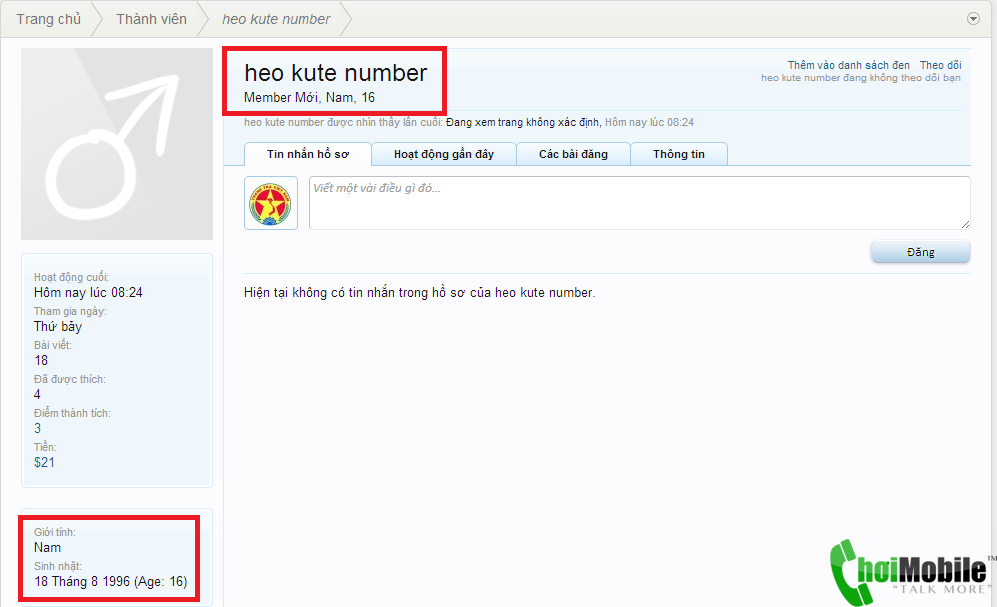The image size is (997, 607).
Task: Follow user with Theo dõi link
Action: (x=940, y=65)
